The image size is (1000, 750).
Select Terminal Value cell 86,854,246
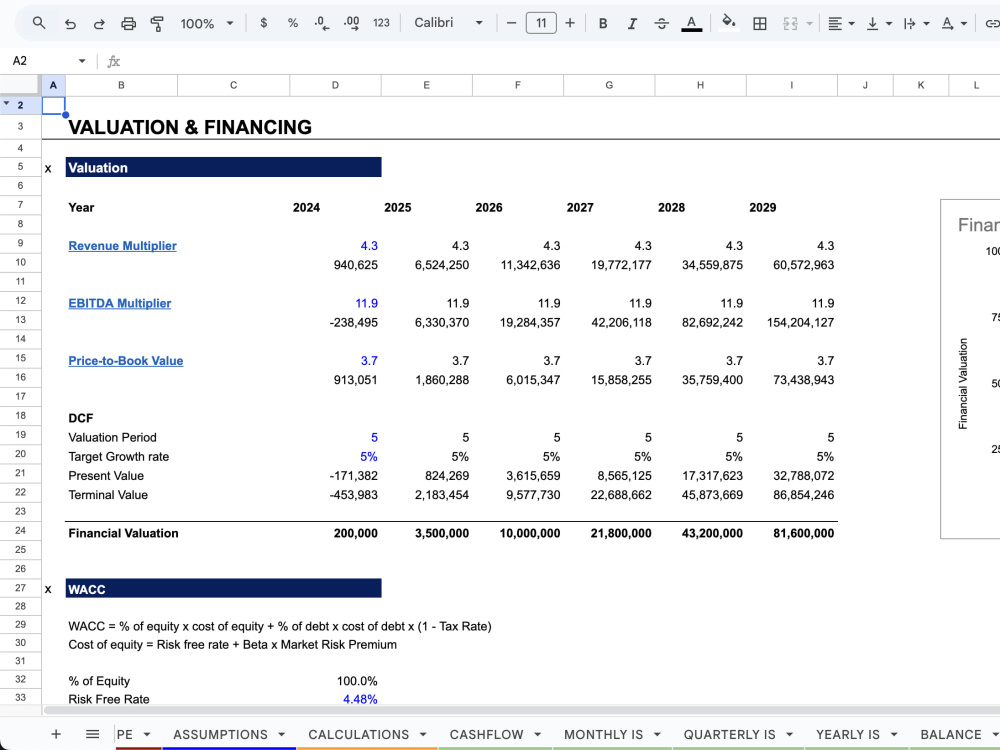click(791, 495)
